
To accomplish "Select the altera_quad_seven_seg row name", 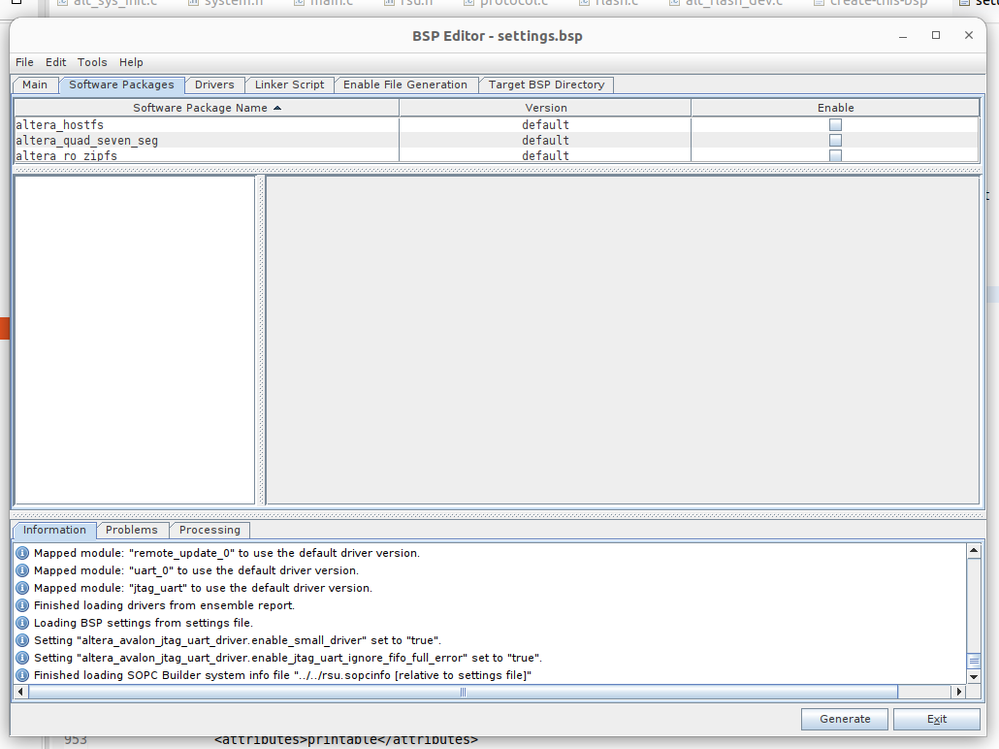I will coord(87,140).
